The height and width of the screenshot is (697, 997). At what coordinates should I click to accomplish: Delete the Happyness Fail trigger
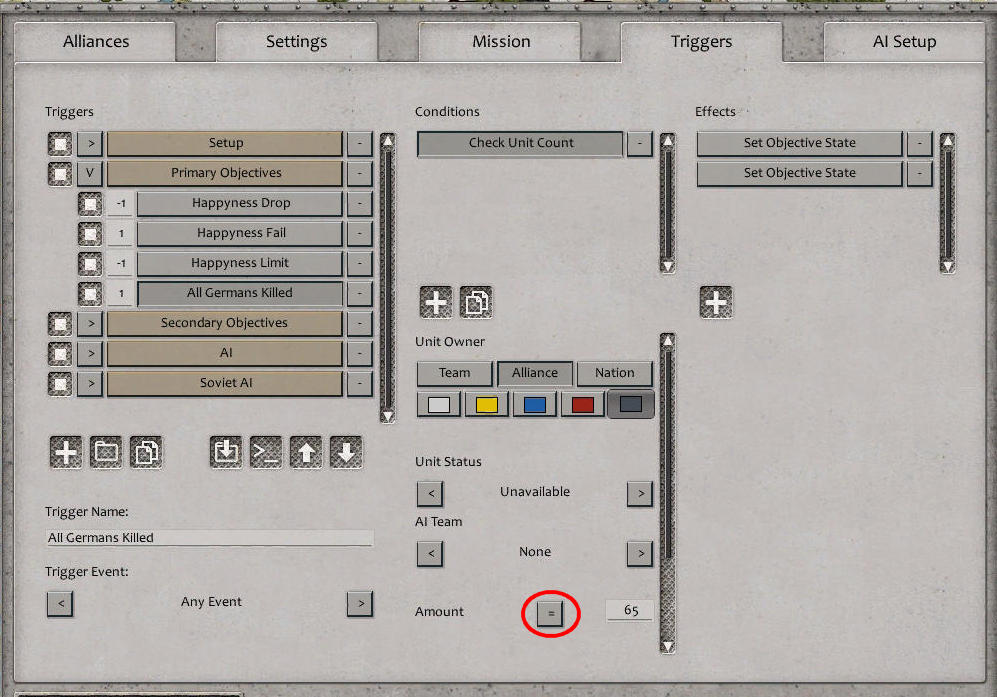(x=360, y=233)
